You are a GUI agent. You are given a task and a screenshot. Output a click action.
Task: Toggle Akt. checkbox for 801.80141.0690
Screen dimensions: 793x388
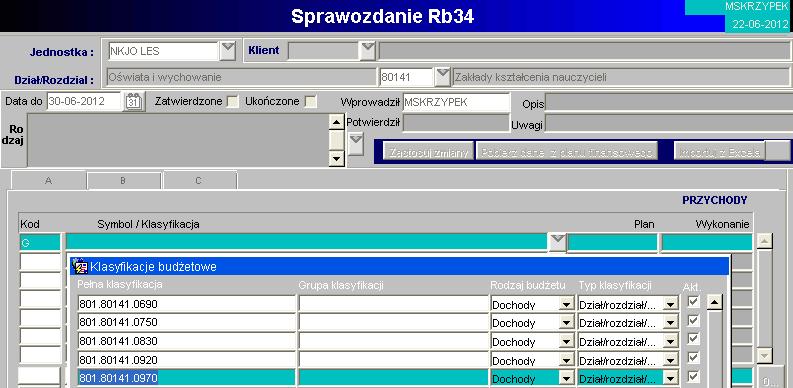694,302
